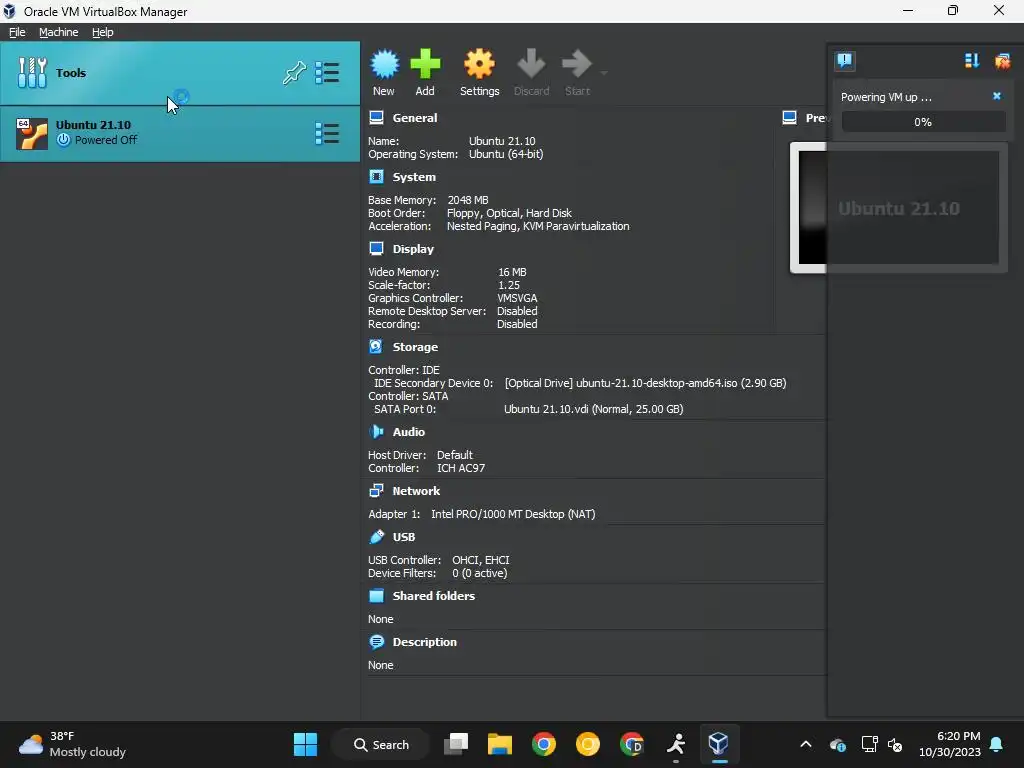Open the weather widget Mostly cloudy
The image size is (1024, 768).
pyautogui.click(x=72, y=744)
